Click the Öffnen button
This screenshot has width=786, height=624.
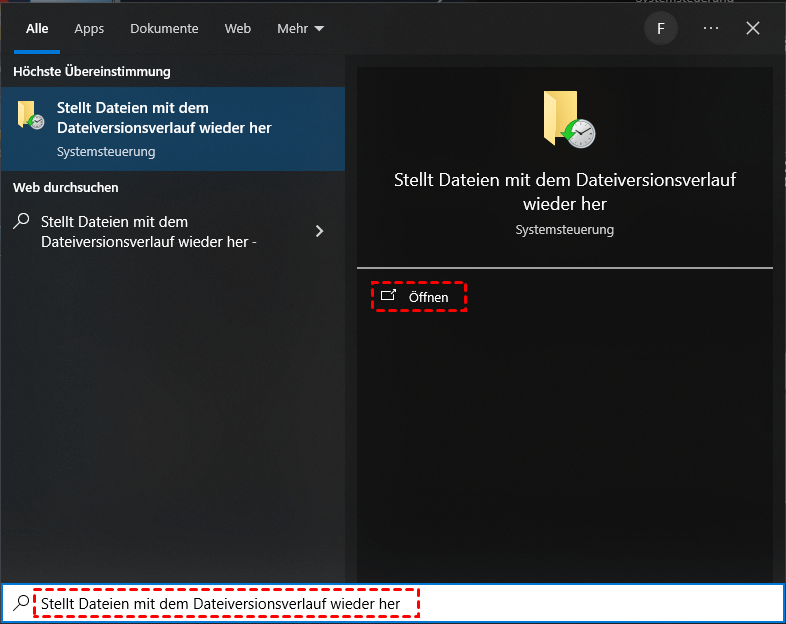[419, 297]
